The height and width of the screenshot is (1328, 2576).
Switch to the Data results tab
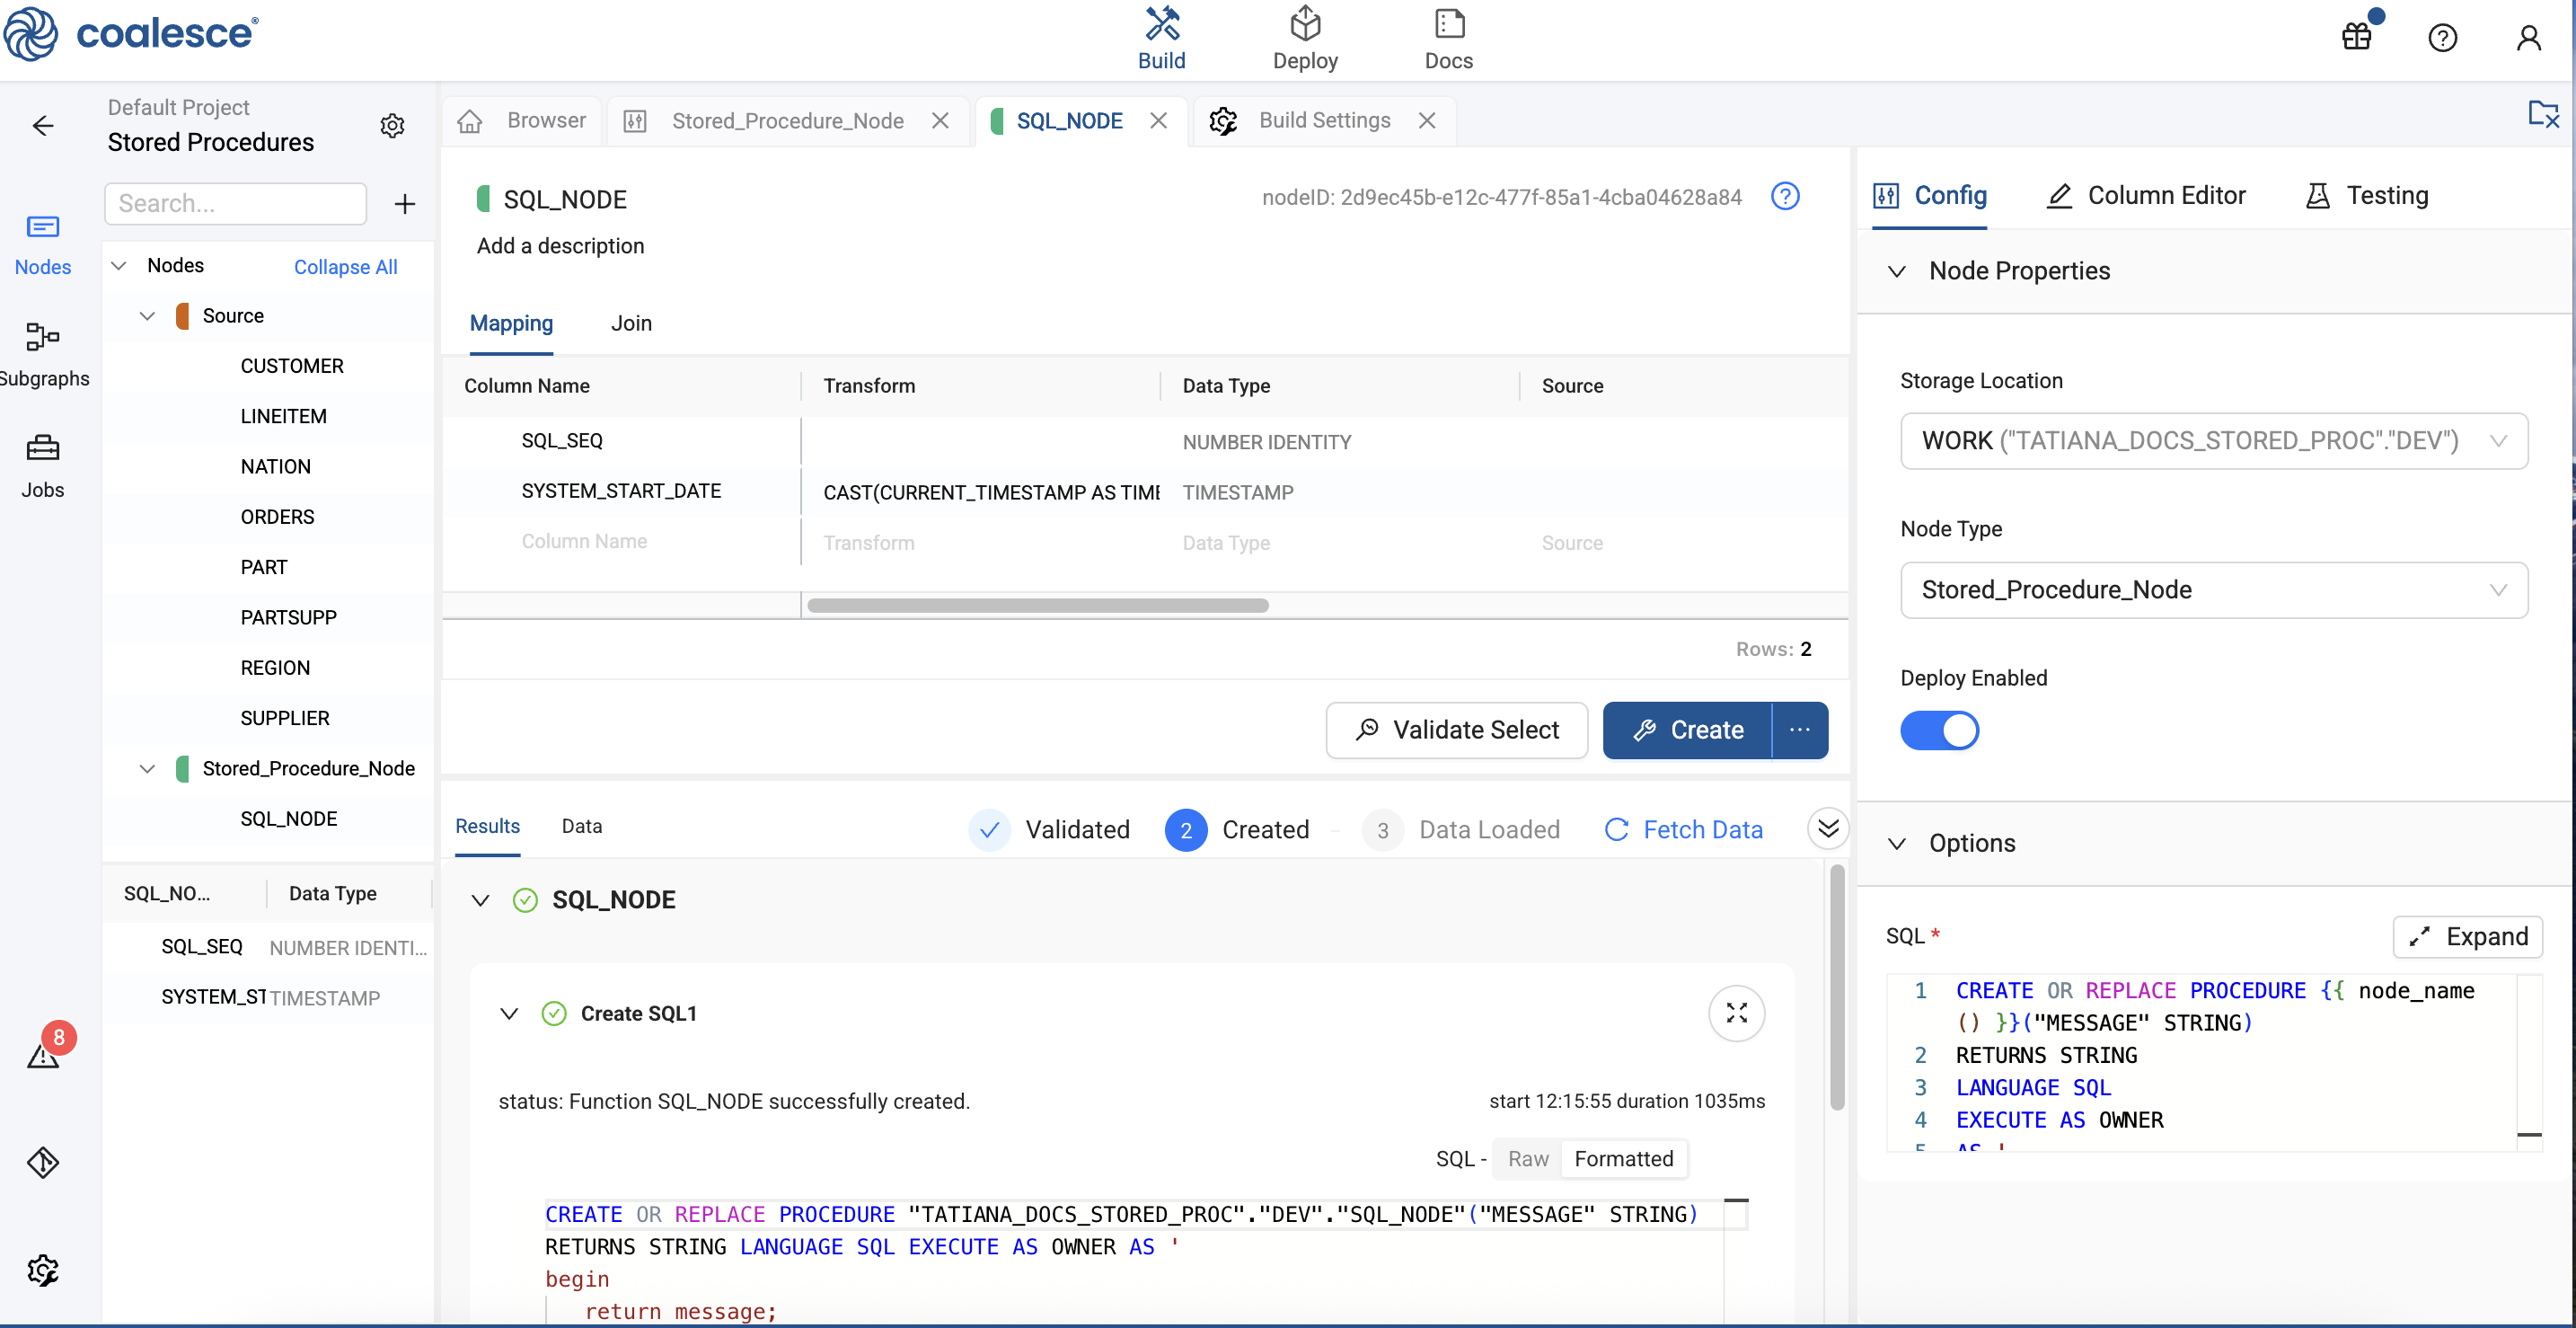(x=581, y=827)
